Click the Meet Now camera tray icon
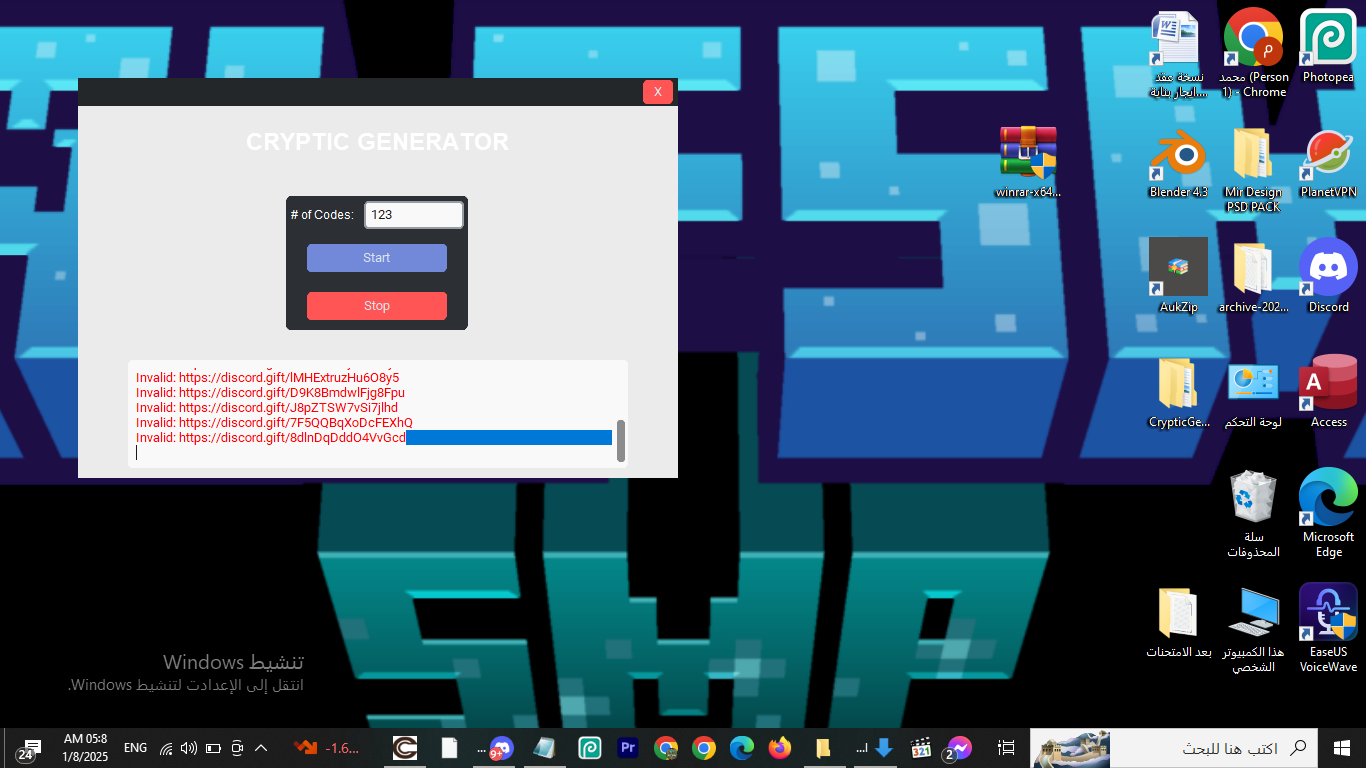 pyautogui.click(x=237, y=748)
